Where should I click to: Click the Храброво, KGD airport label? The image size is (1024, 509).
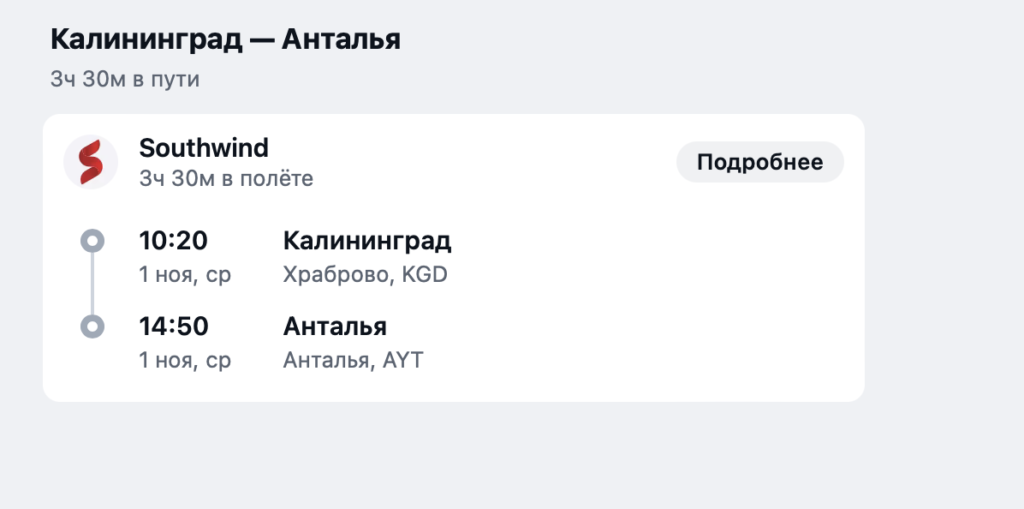[365, 274]
